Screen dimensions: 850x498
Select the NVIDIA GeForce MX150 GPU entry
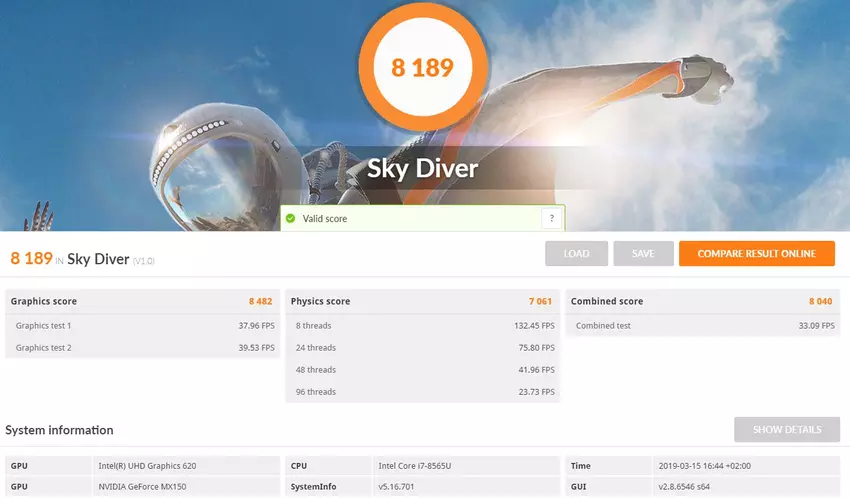click(x=142, y=487)
